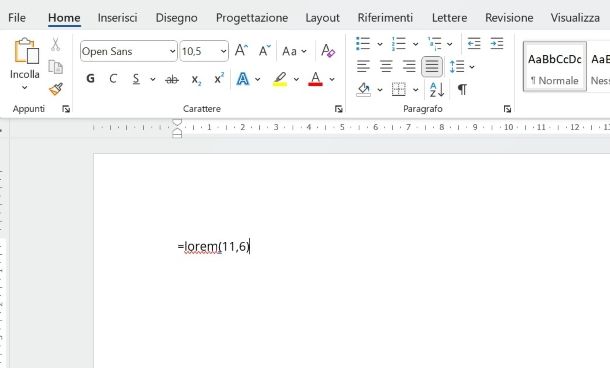Toggle bold G formatting
Image resolution: width=610 pixels, height=368 pixels.
[x=90, y=79]
